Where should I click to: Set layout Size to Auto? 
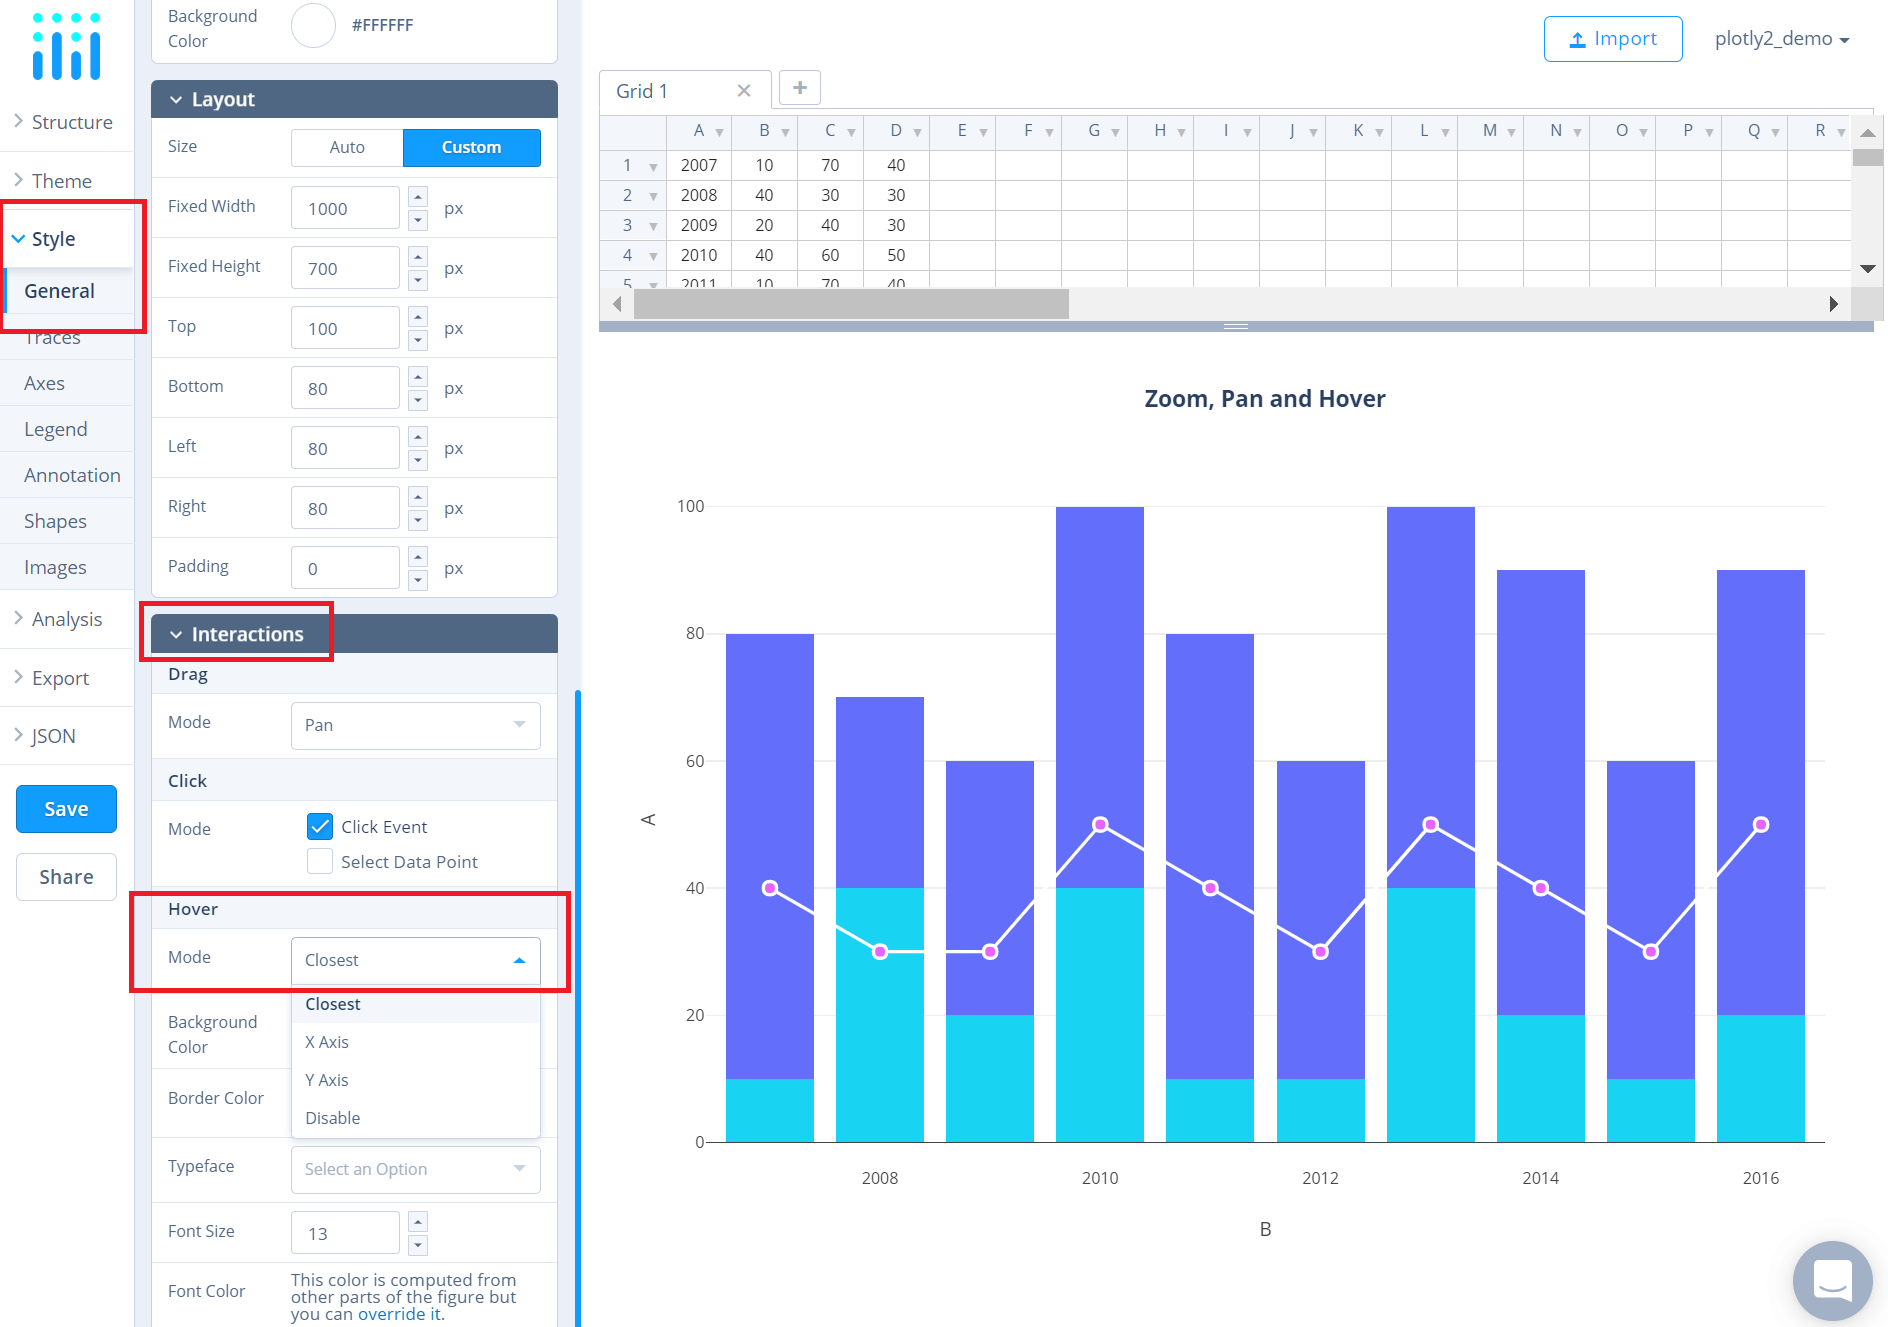click(x=347, y=147)
